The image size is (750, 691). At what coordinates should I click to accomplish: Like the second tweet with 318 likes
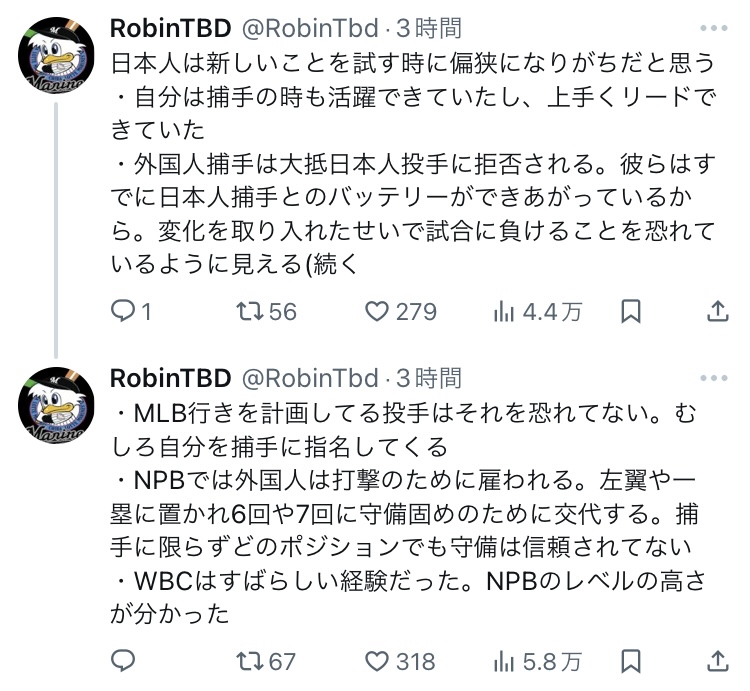pos(377,661)
